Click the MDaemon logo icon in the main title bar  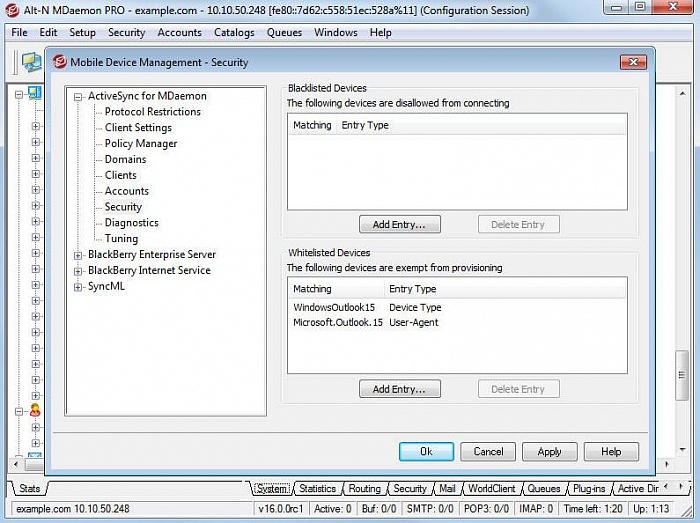(12, 10)
